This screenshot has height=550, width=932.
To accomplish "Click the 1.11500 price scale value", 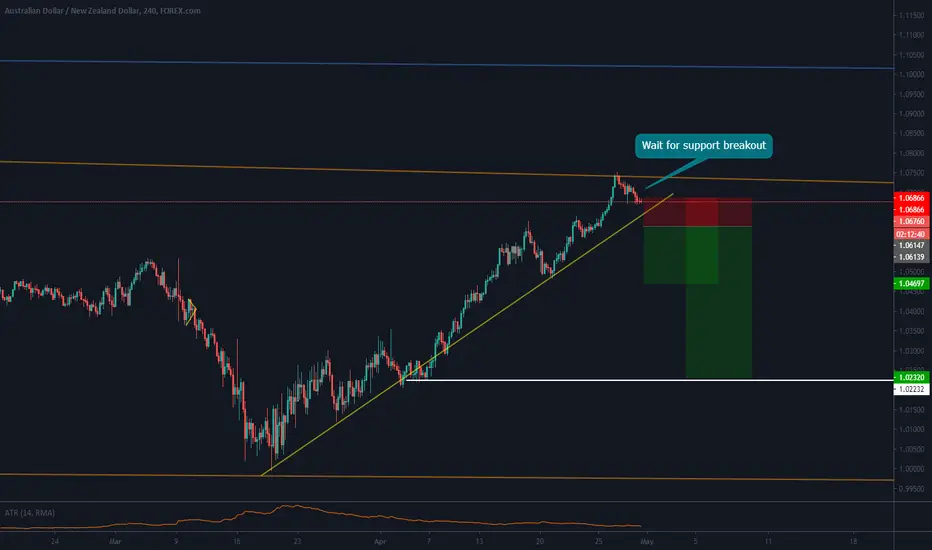I will click(x=911, y=15).
